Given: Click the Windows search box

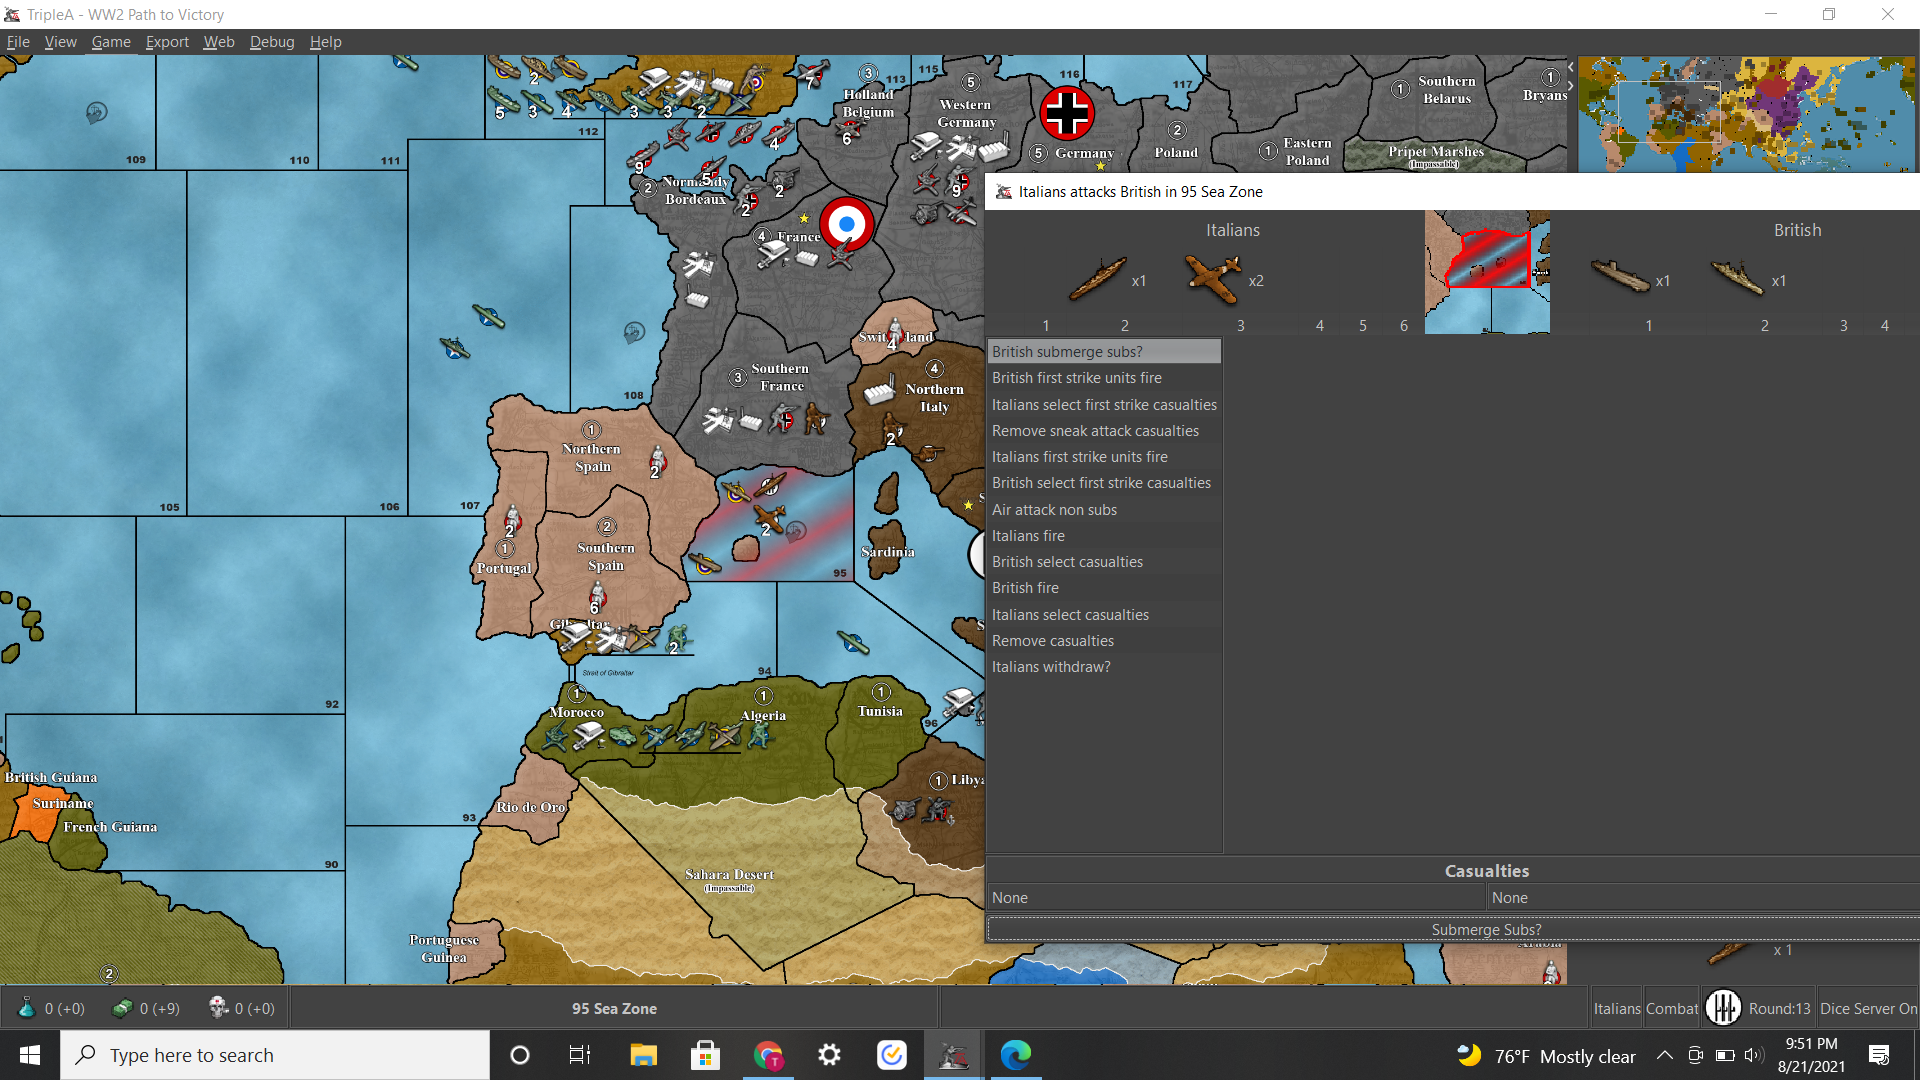Looking at the screenshot, I should click(275, 1056).
